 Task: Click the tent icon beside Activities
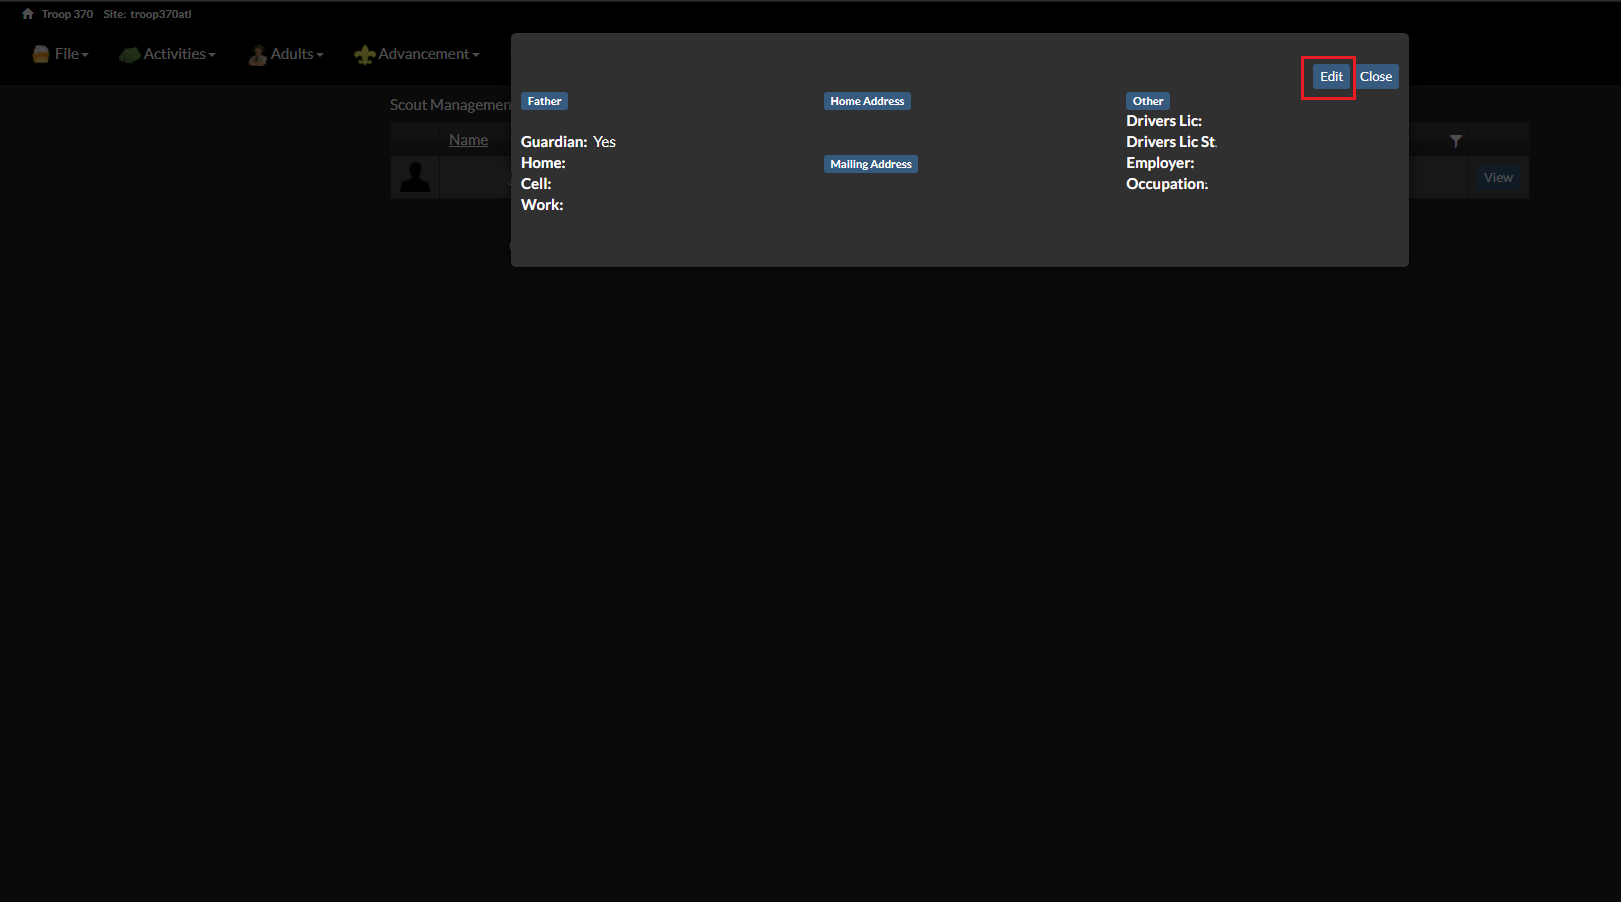click(129, 53)
